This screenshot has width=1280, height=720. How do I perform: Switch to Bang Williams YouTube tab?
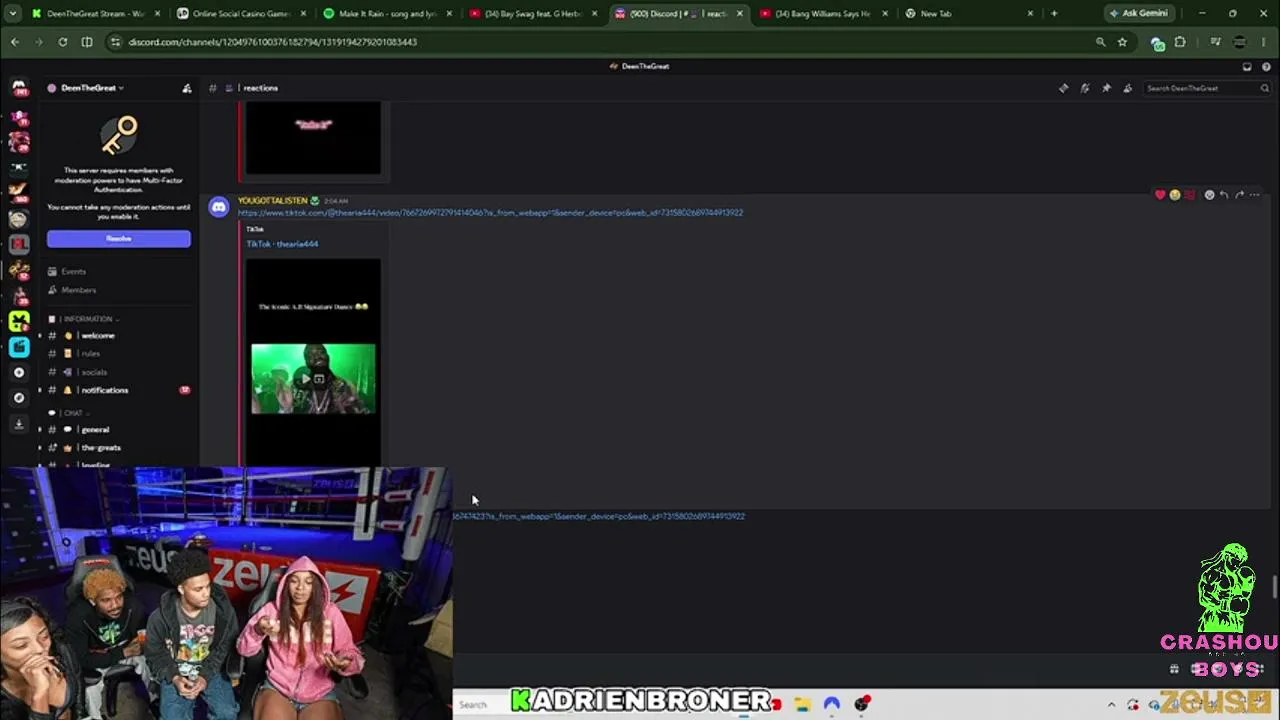click(x=824, y=14)
